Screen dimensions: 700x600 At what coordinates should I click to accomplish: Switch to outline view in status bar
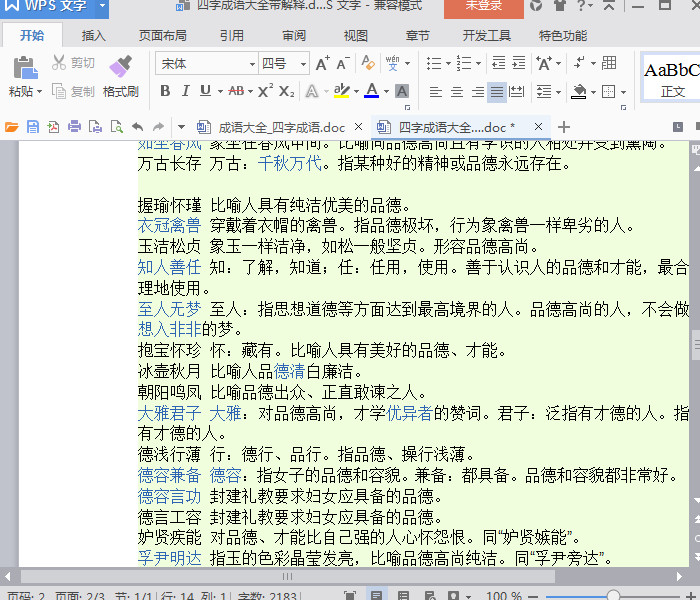(403, 595)
